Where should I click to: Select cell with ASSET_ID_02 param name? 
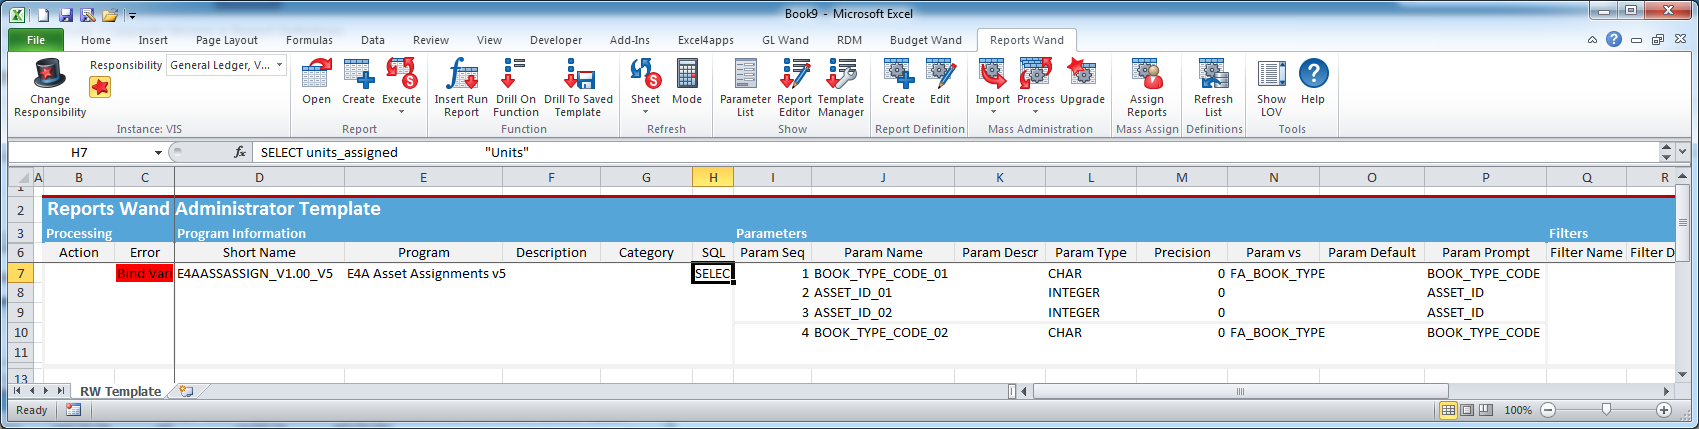tap(883, 312)
